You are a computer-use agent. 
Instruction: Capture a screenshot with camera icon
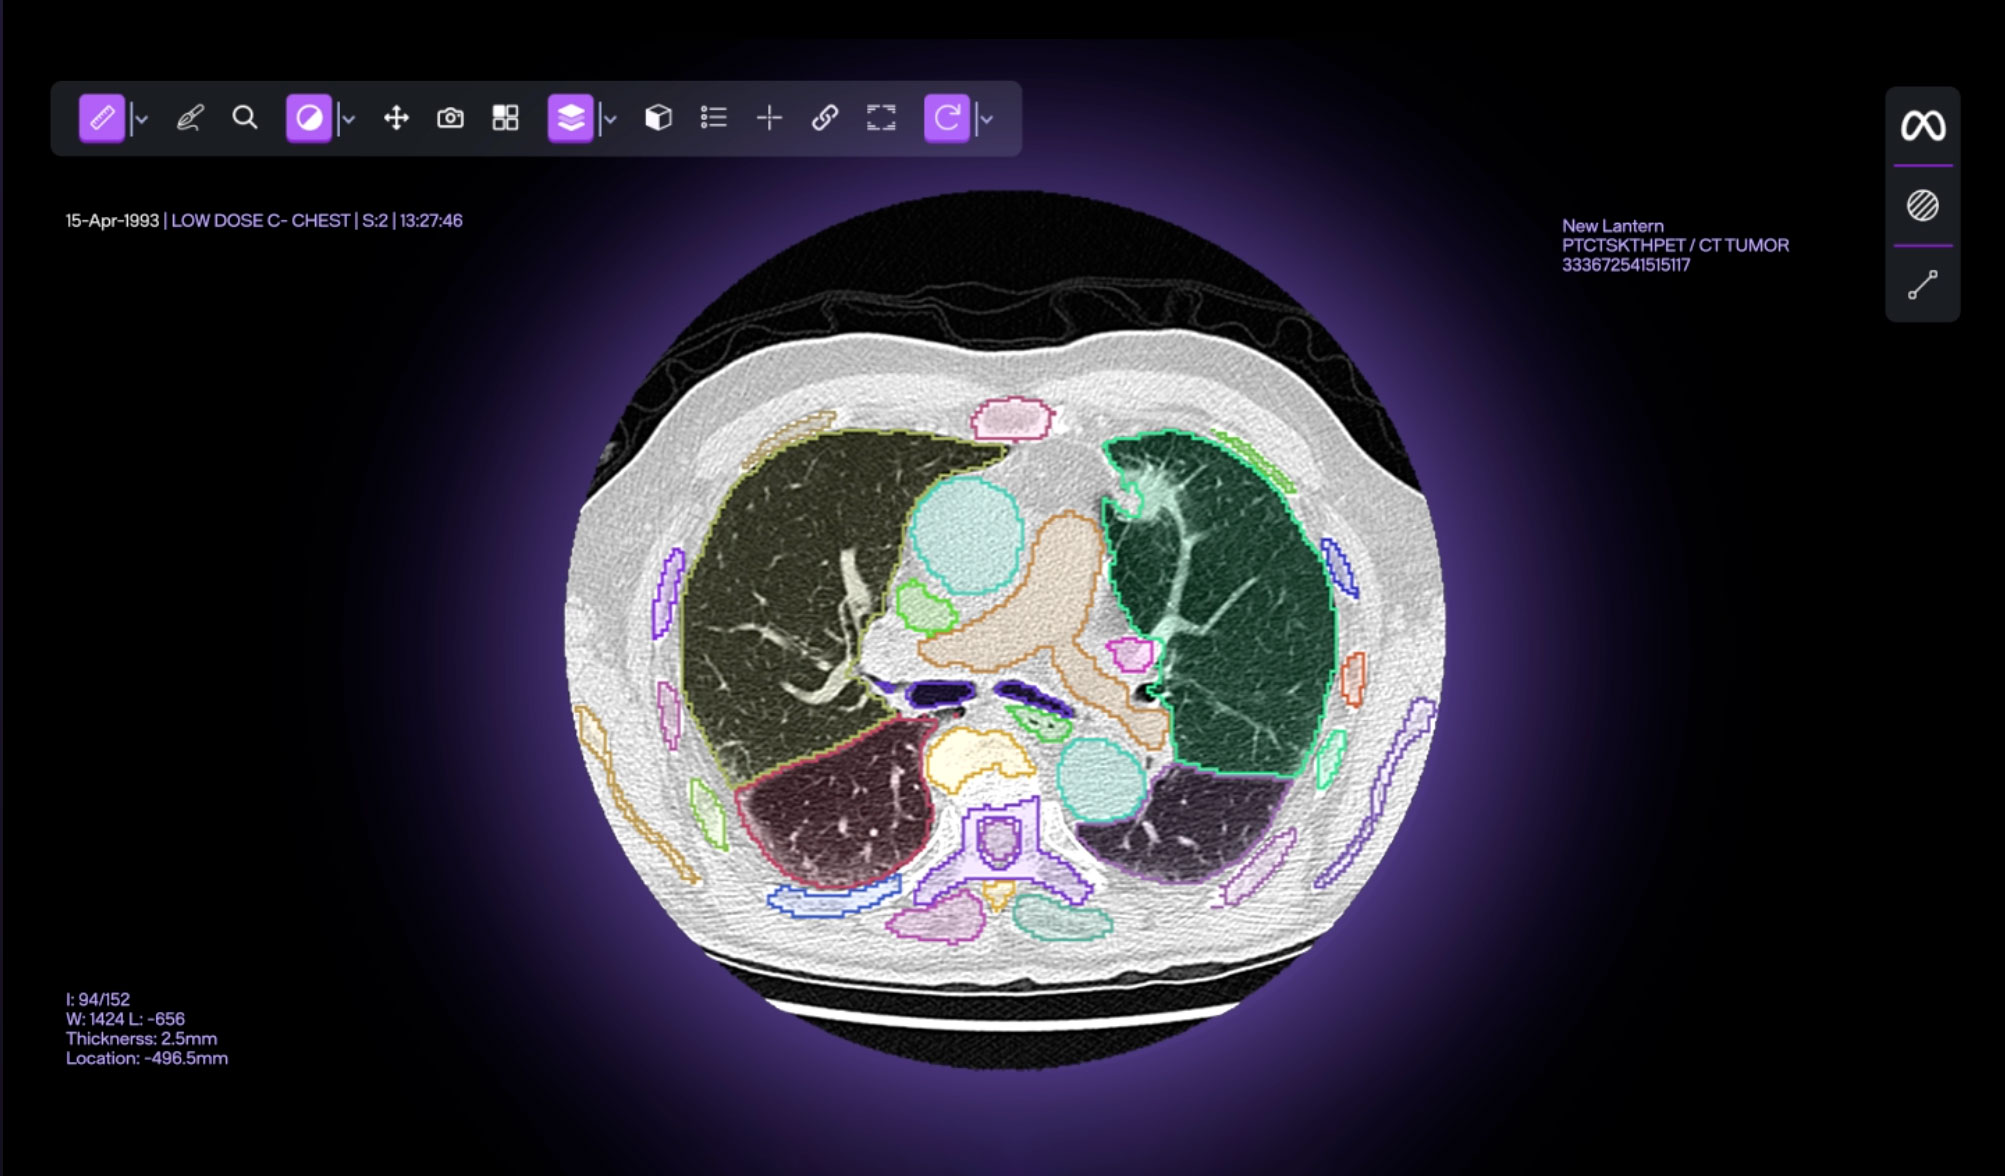pos(450,119)
